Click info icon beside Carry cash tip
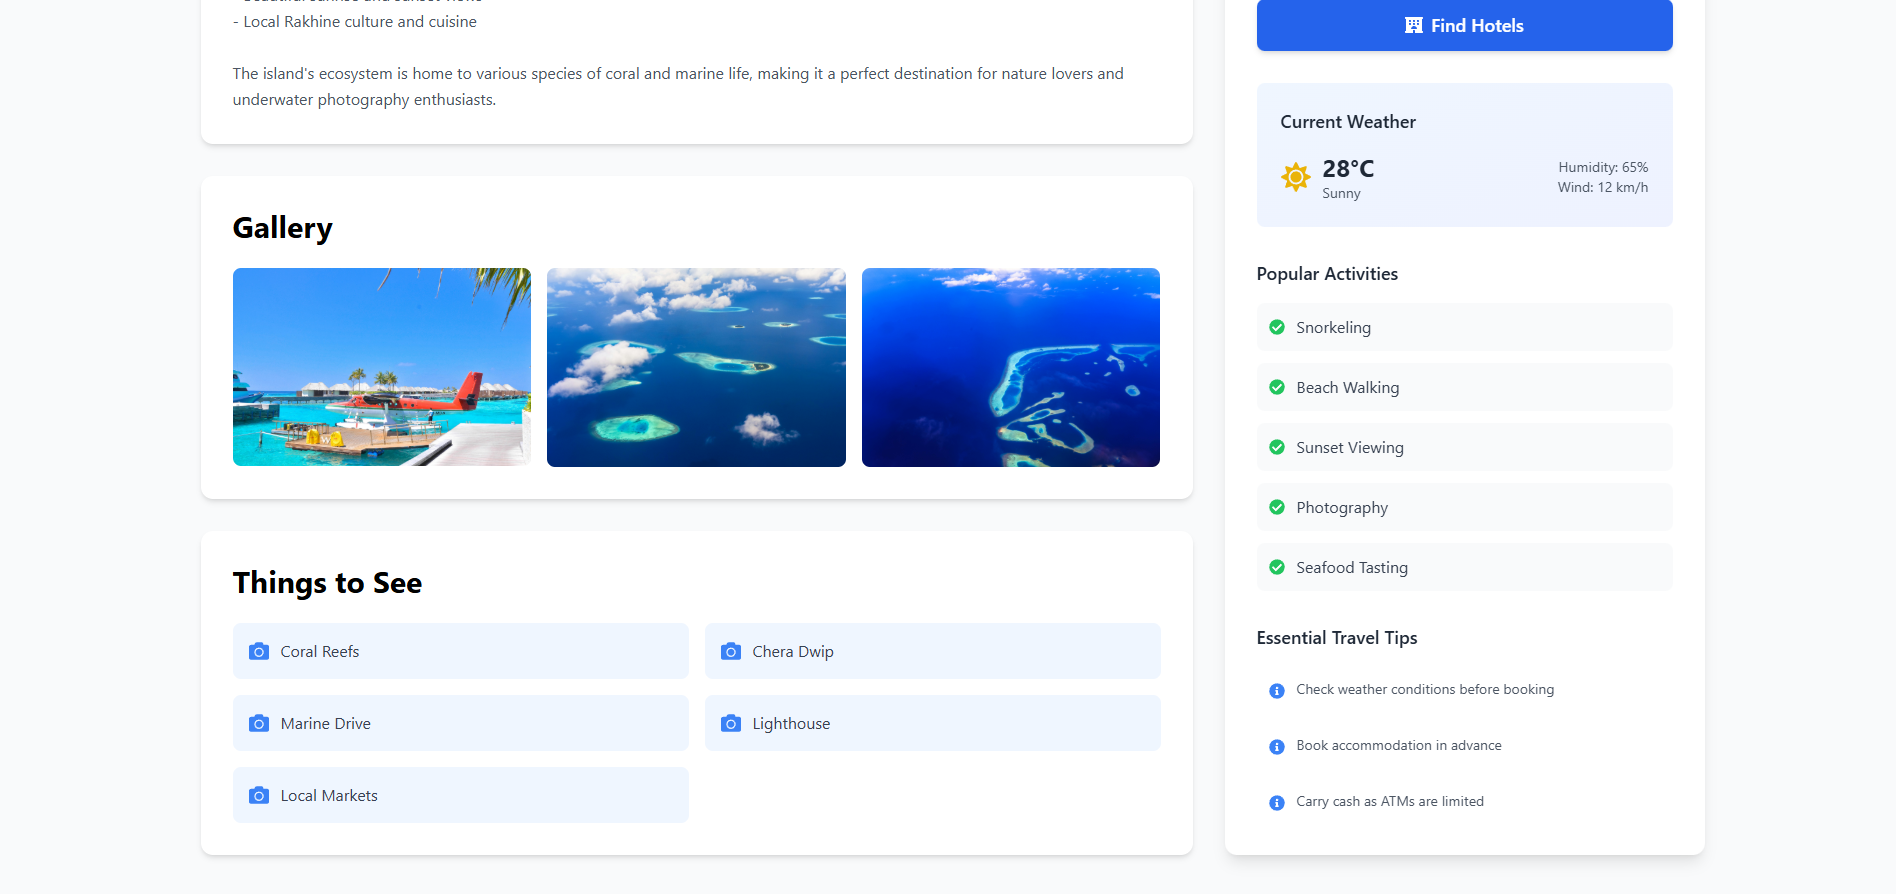Viewport: 1896px width, 894px height. pyautogui.click(x=1277, y=803)
